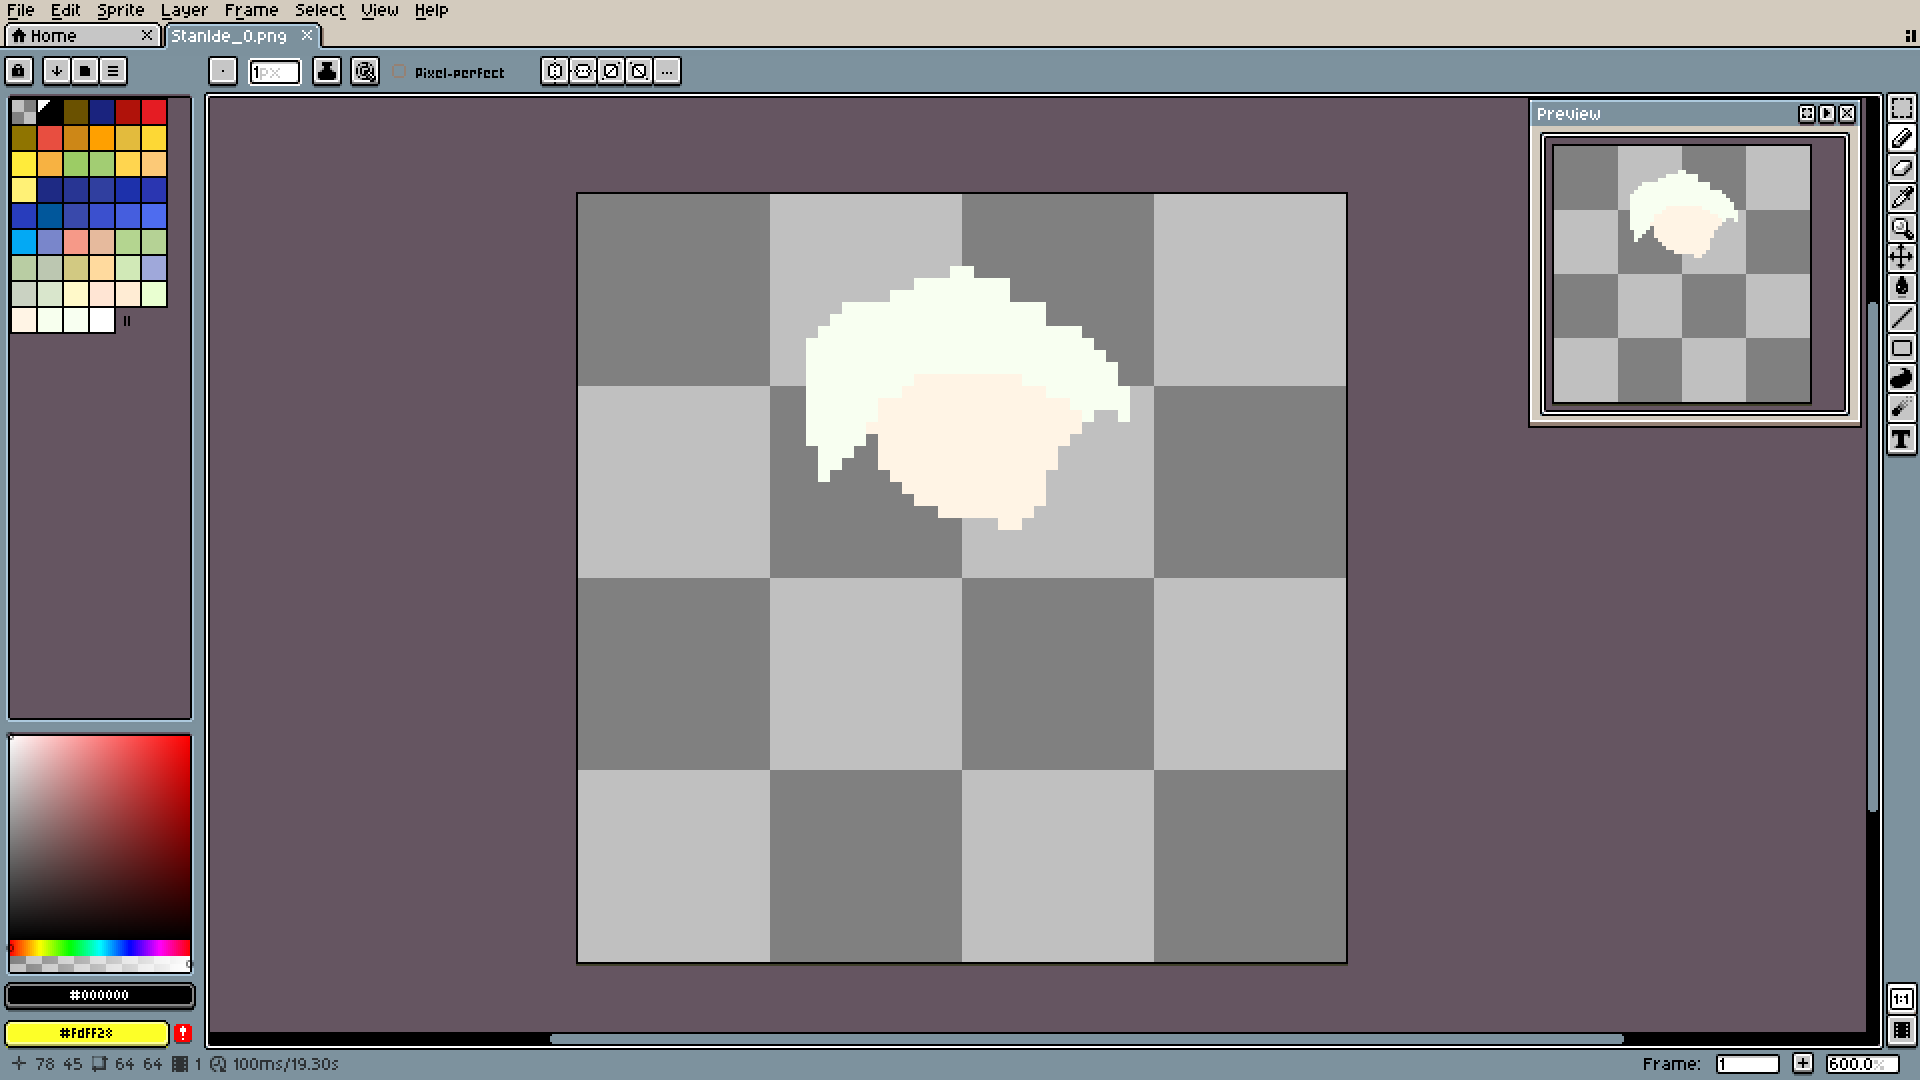The width and height of the screenshot is (1920, 1080).
Task: Play animation in Preview panel
Action: click(x=1827, y=114)
